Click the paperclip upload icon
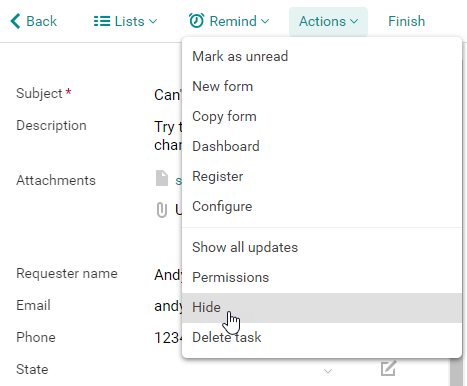The image size is (467, 386). click(x=162, y=210)
